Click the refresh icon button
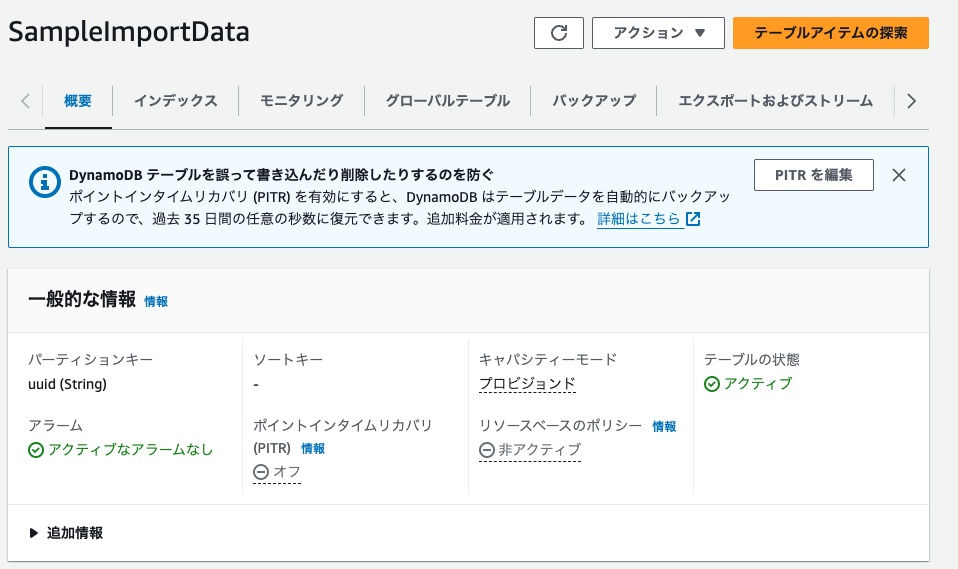Viewport: 958px width, 569px height. click(559, 32)
